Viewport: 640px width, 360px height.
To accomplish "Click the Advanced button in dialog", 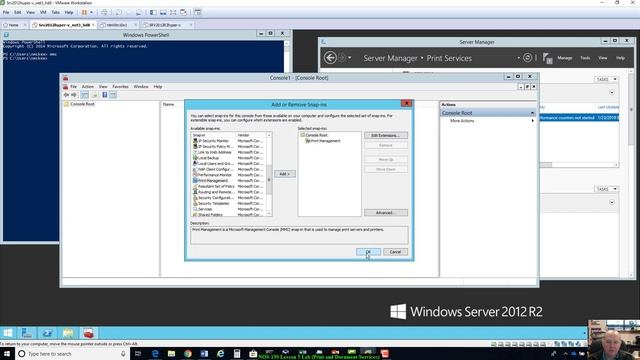I will [x=386, y=213].
